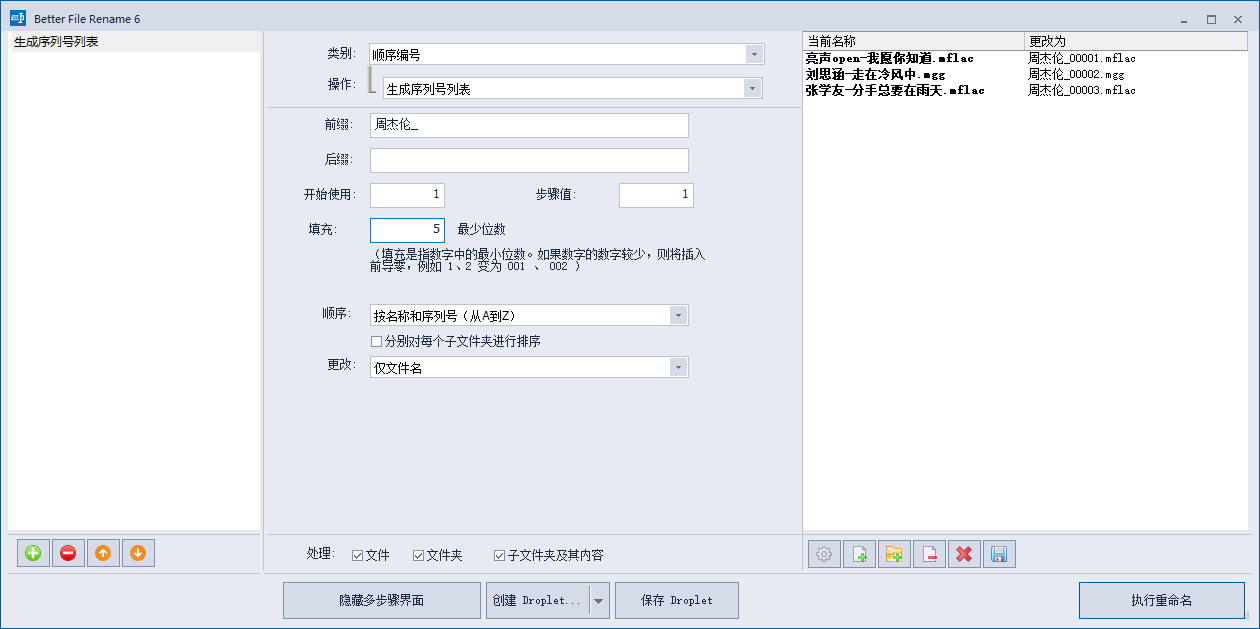This screenshot has height=629, width=1260.
Task: Click the 填充 digits field showing 5
Action: (x=407, y=230)
